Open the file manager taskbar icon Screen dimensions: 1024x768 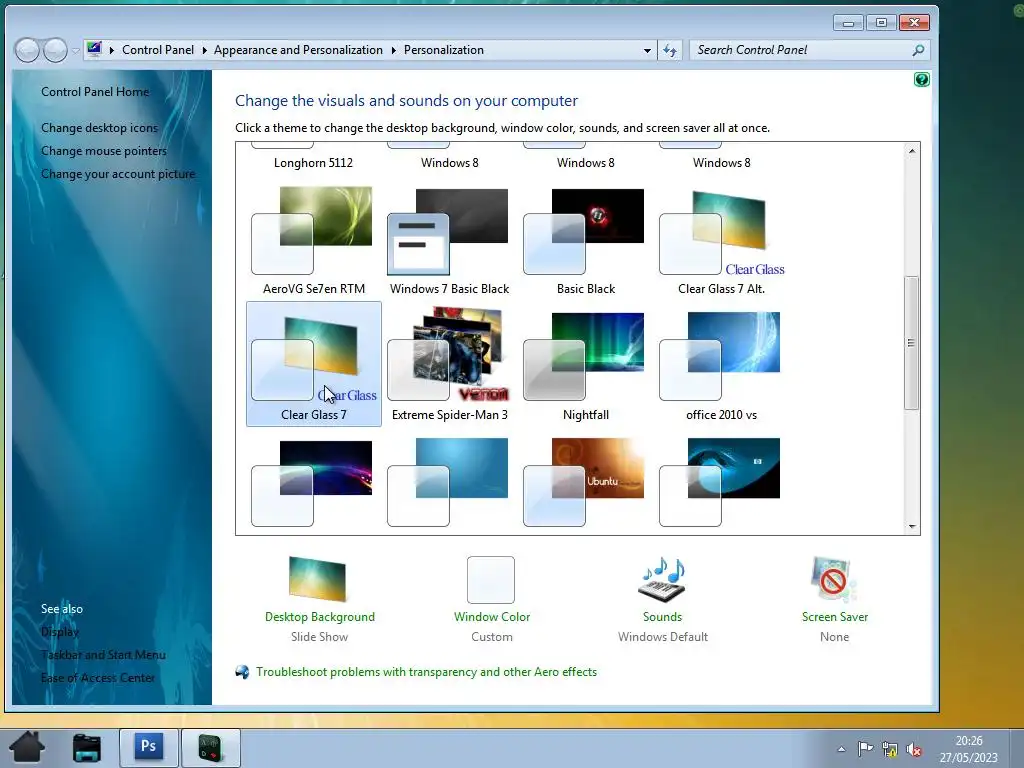87,748
